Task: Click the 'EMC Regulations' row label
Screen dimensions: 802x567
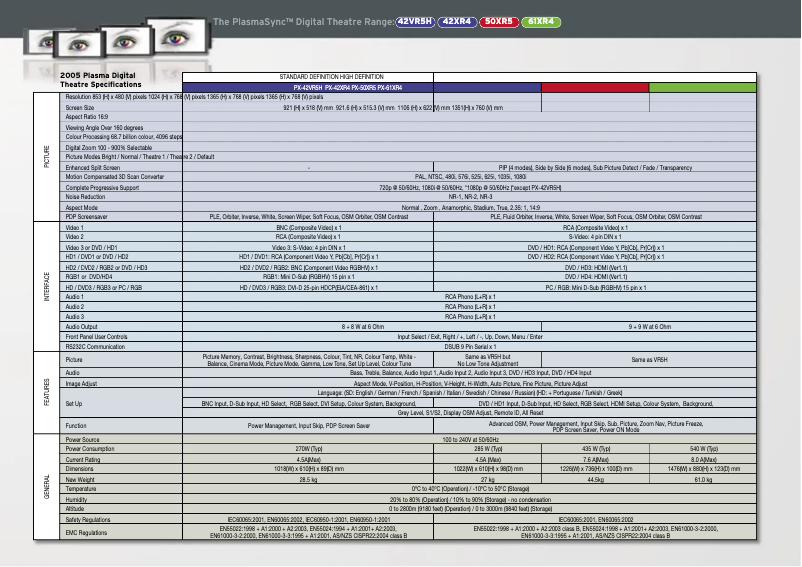Action: point(86,533)
